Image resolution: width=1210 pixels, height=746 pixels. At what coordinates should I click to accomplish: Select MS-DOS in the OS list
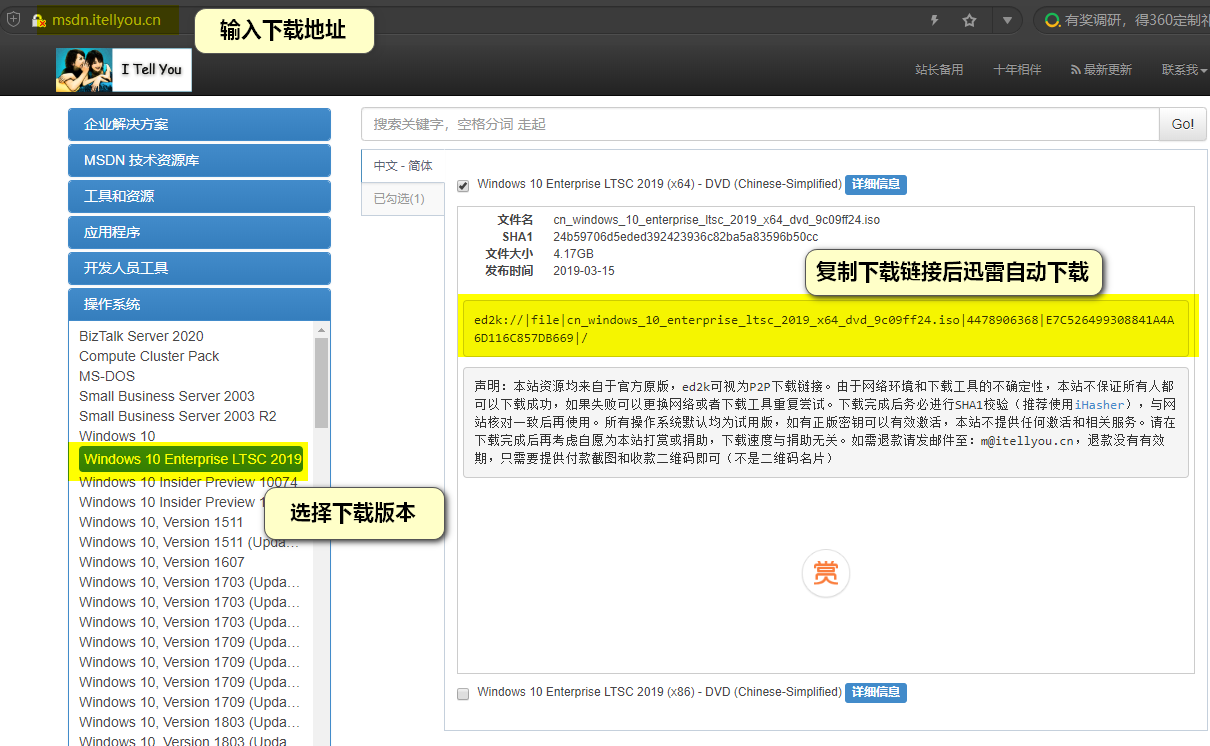107,376
